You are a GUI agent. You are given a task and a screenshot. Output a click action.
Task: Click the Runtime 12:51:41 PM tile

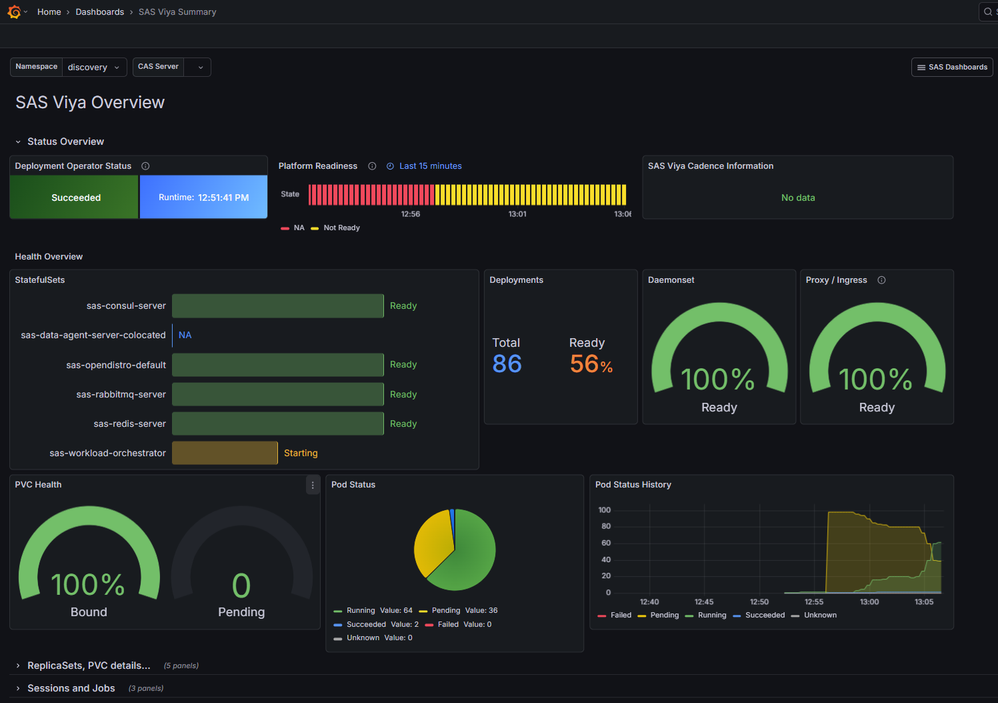[x=204, y=197]
